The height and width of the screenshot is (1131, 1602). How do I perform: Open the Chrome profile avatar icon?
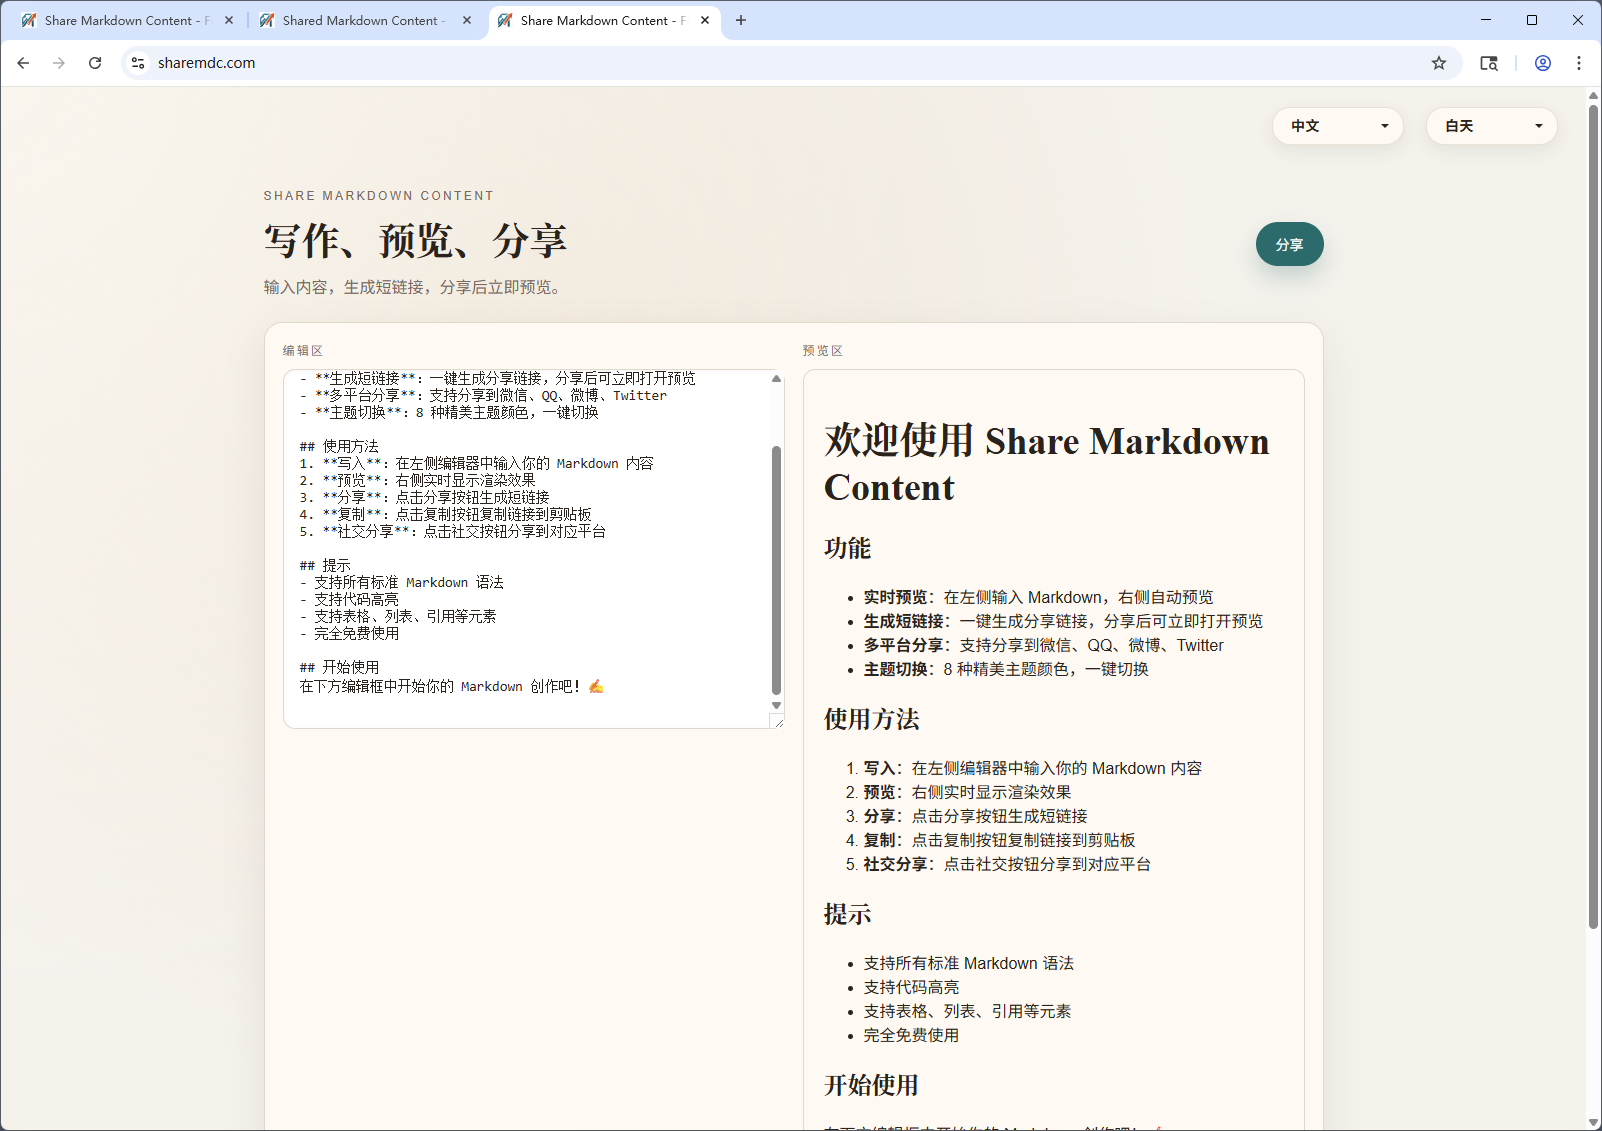[x=1542, y=62]
